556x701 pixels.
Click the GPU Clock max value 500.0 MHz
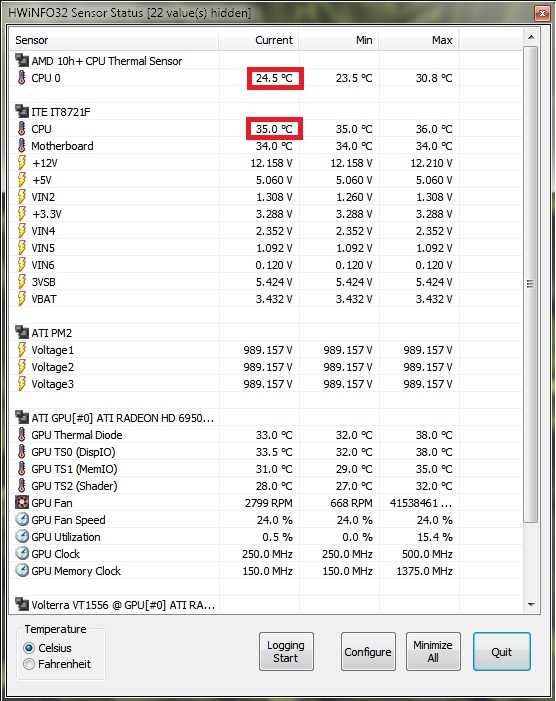click(427, 553)
